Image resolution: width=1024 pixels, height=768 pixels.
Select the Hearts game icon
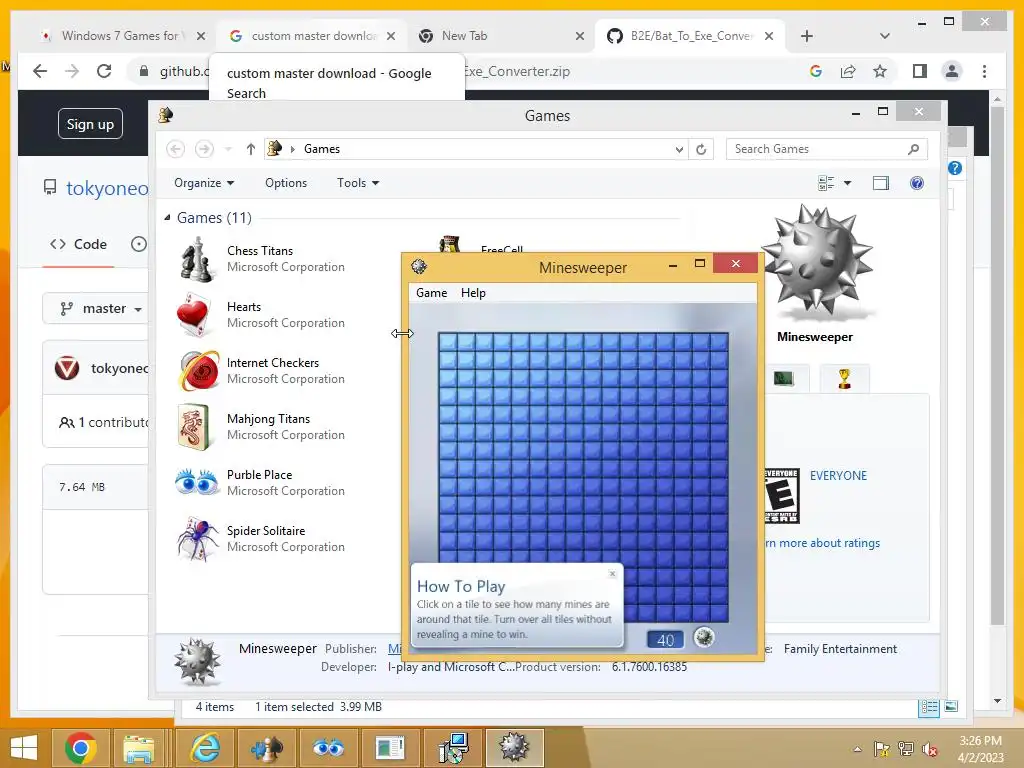193,315
